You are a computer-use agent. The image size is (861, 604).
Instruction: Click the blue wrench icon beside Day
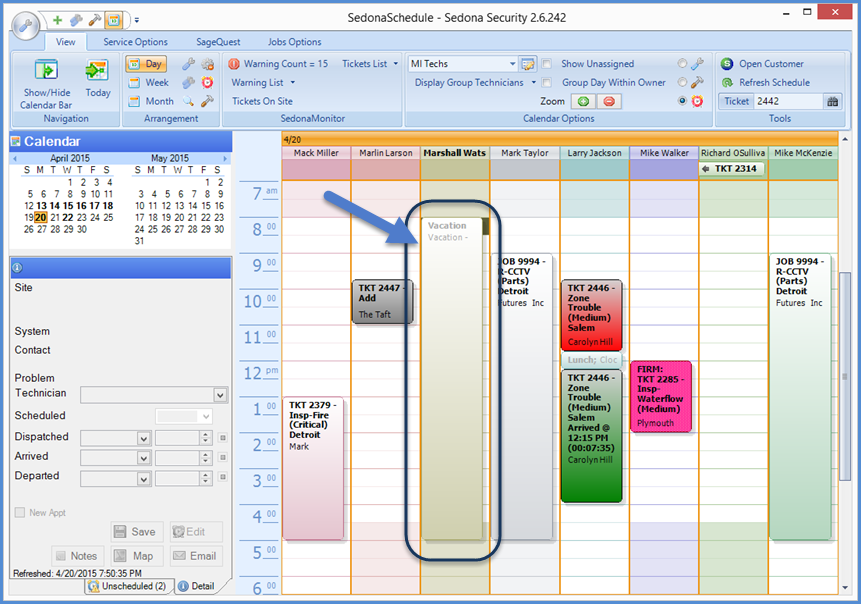188,64
